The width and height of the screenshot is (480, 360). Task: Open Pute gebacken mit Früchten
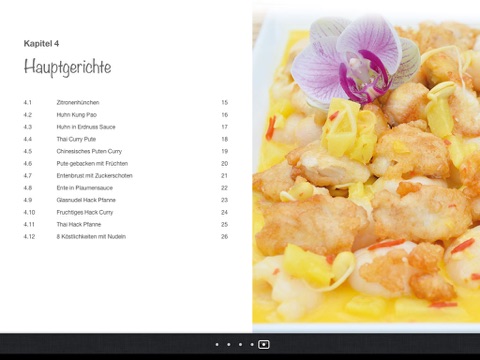pyautogui.click(x=92, y=163)
